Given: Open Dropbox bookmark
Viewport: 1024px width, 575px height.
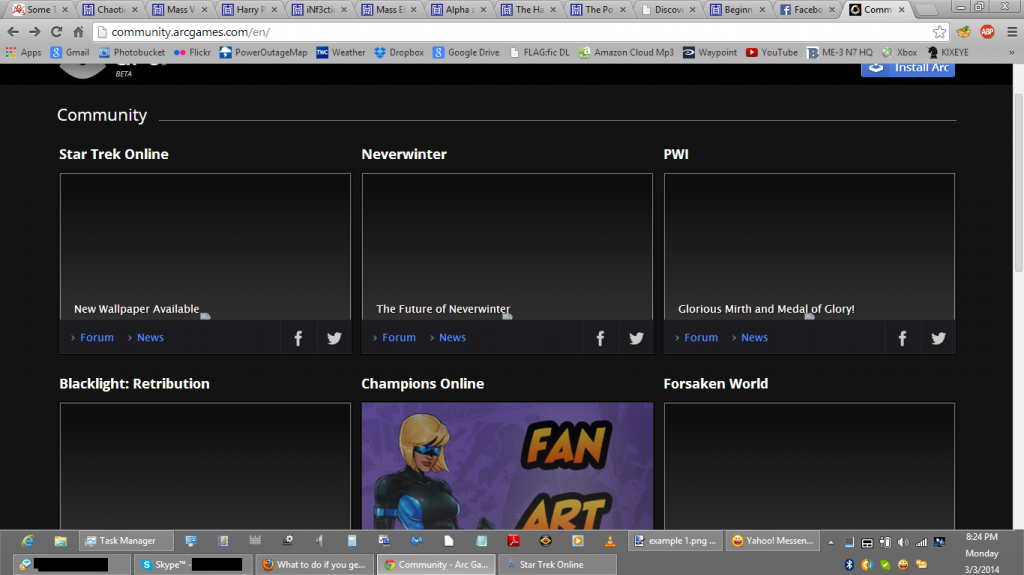Looking at the screenshot, I should coord(399,52).
